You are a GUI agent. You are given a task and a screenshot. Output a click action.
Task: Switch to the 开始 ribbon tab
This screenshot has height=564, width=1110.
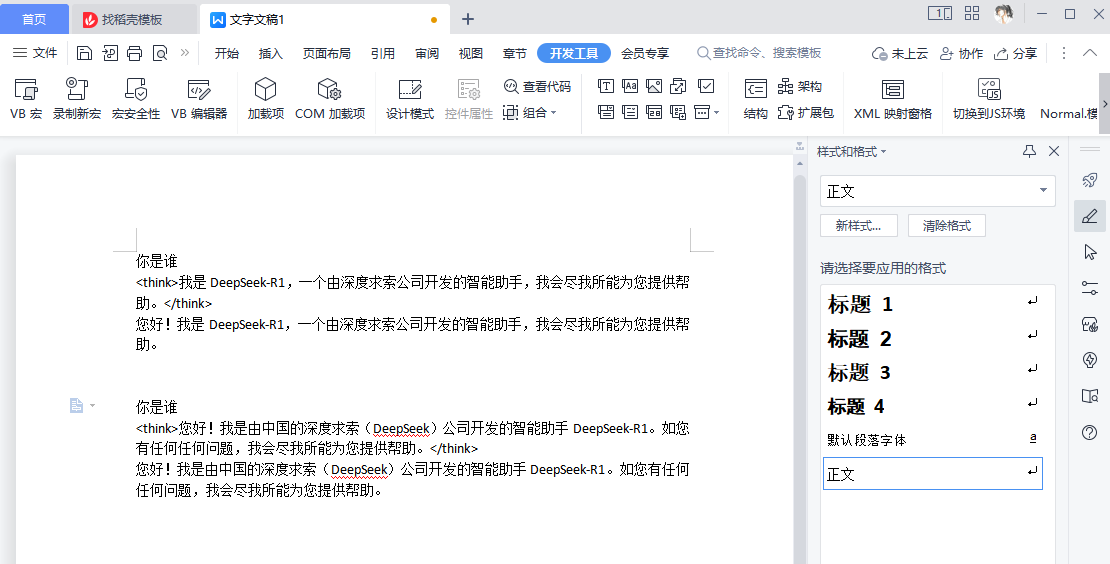pos(227,53)
